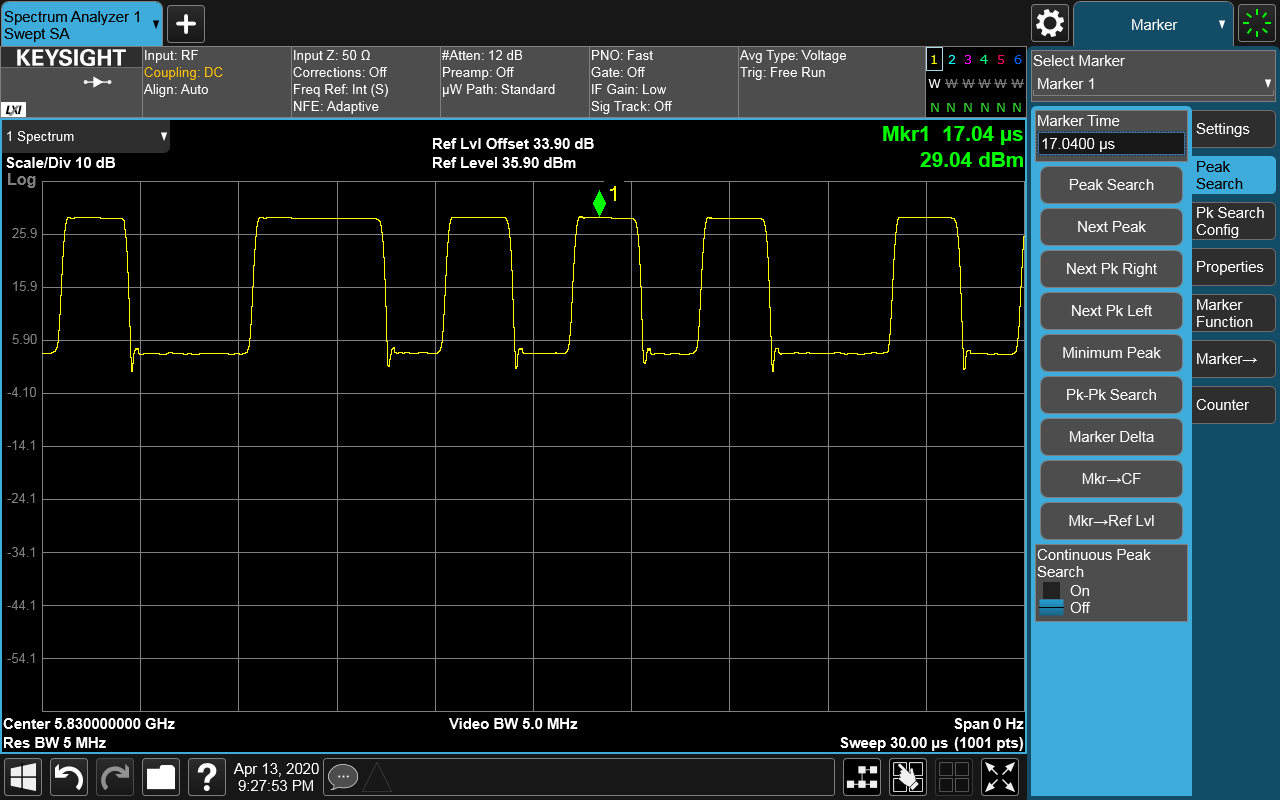
Task: Click the Next Pk Right button
Action: (x=1111, y=269)
